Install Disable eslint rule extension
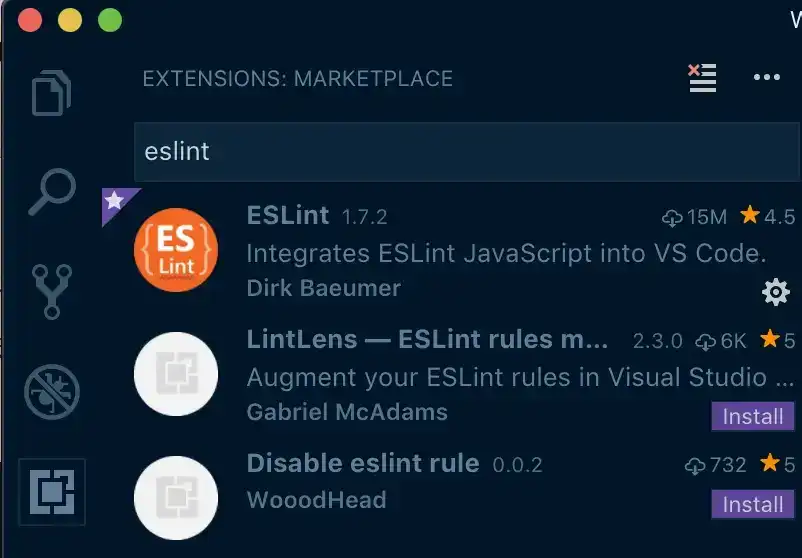Image resolution: width=802 pixels, height=558 pixels. pyautogui.click(x=753, y=504)
